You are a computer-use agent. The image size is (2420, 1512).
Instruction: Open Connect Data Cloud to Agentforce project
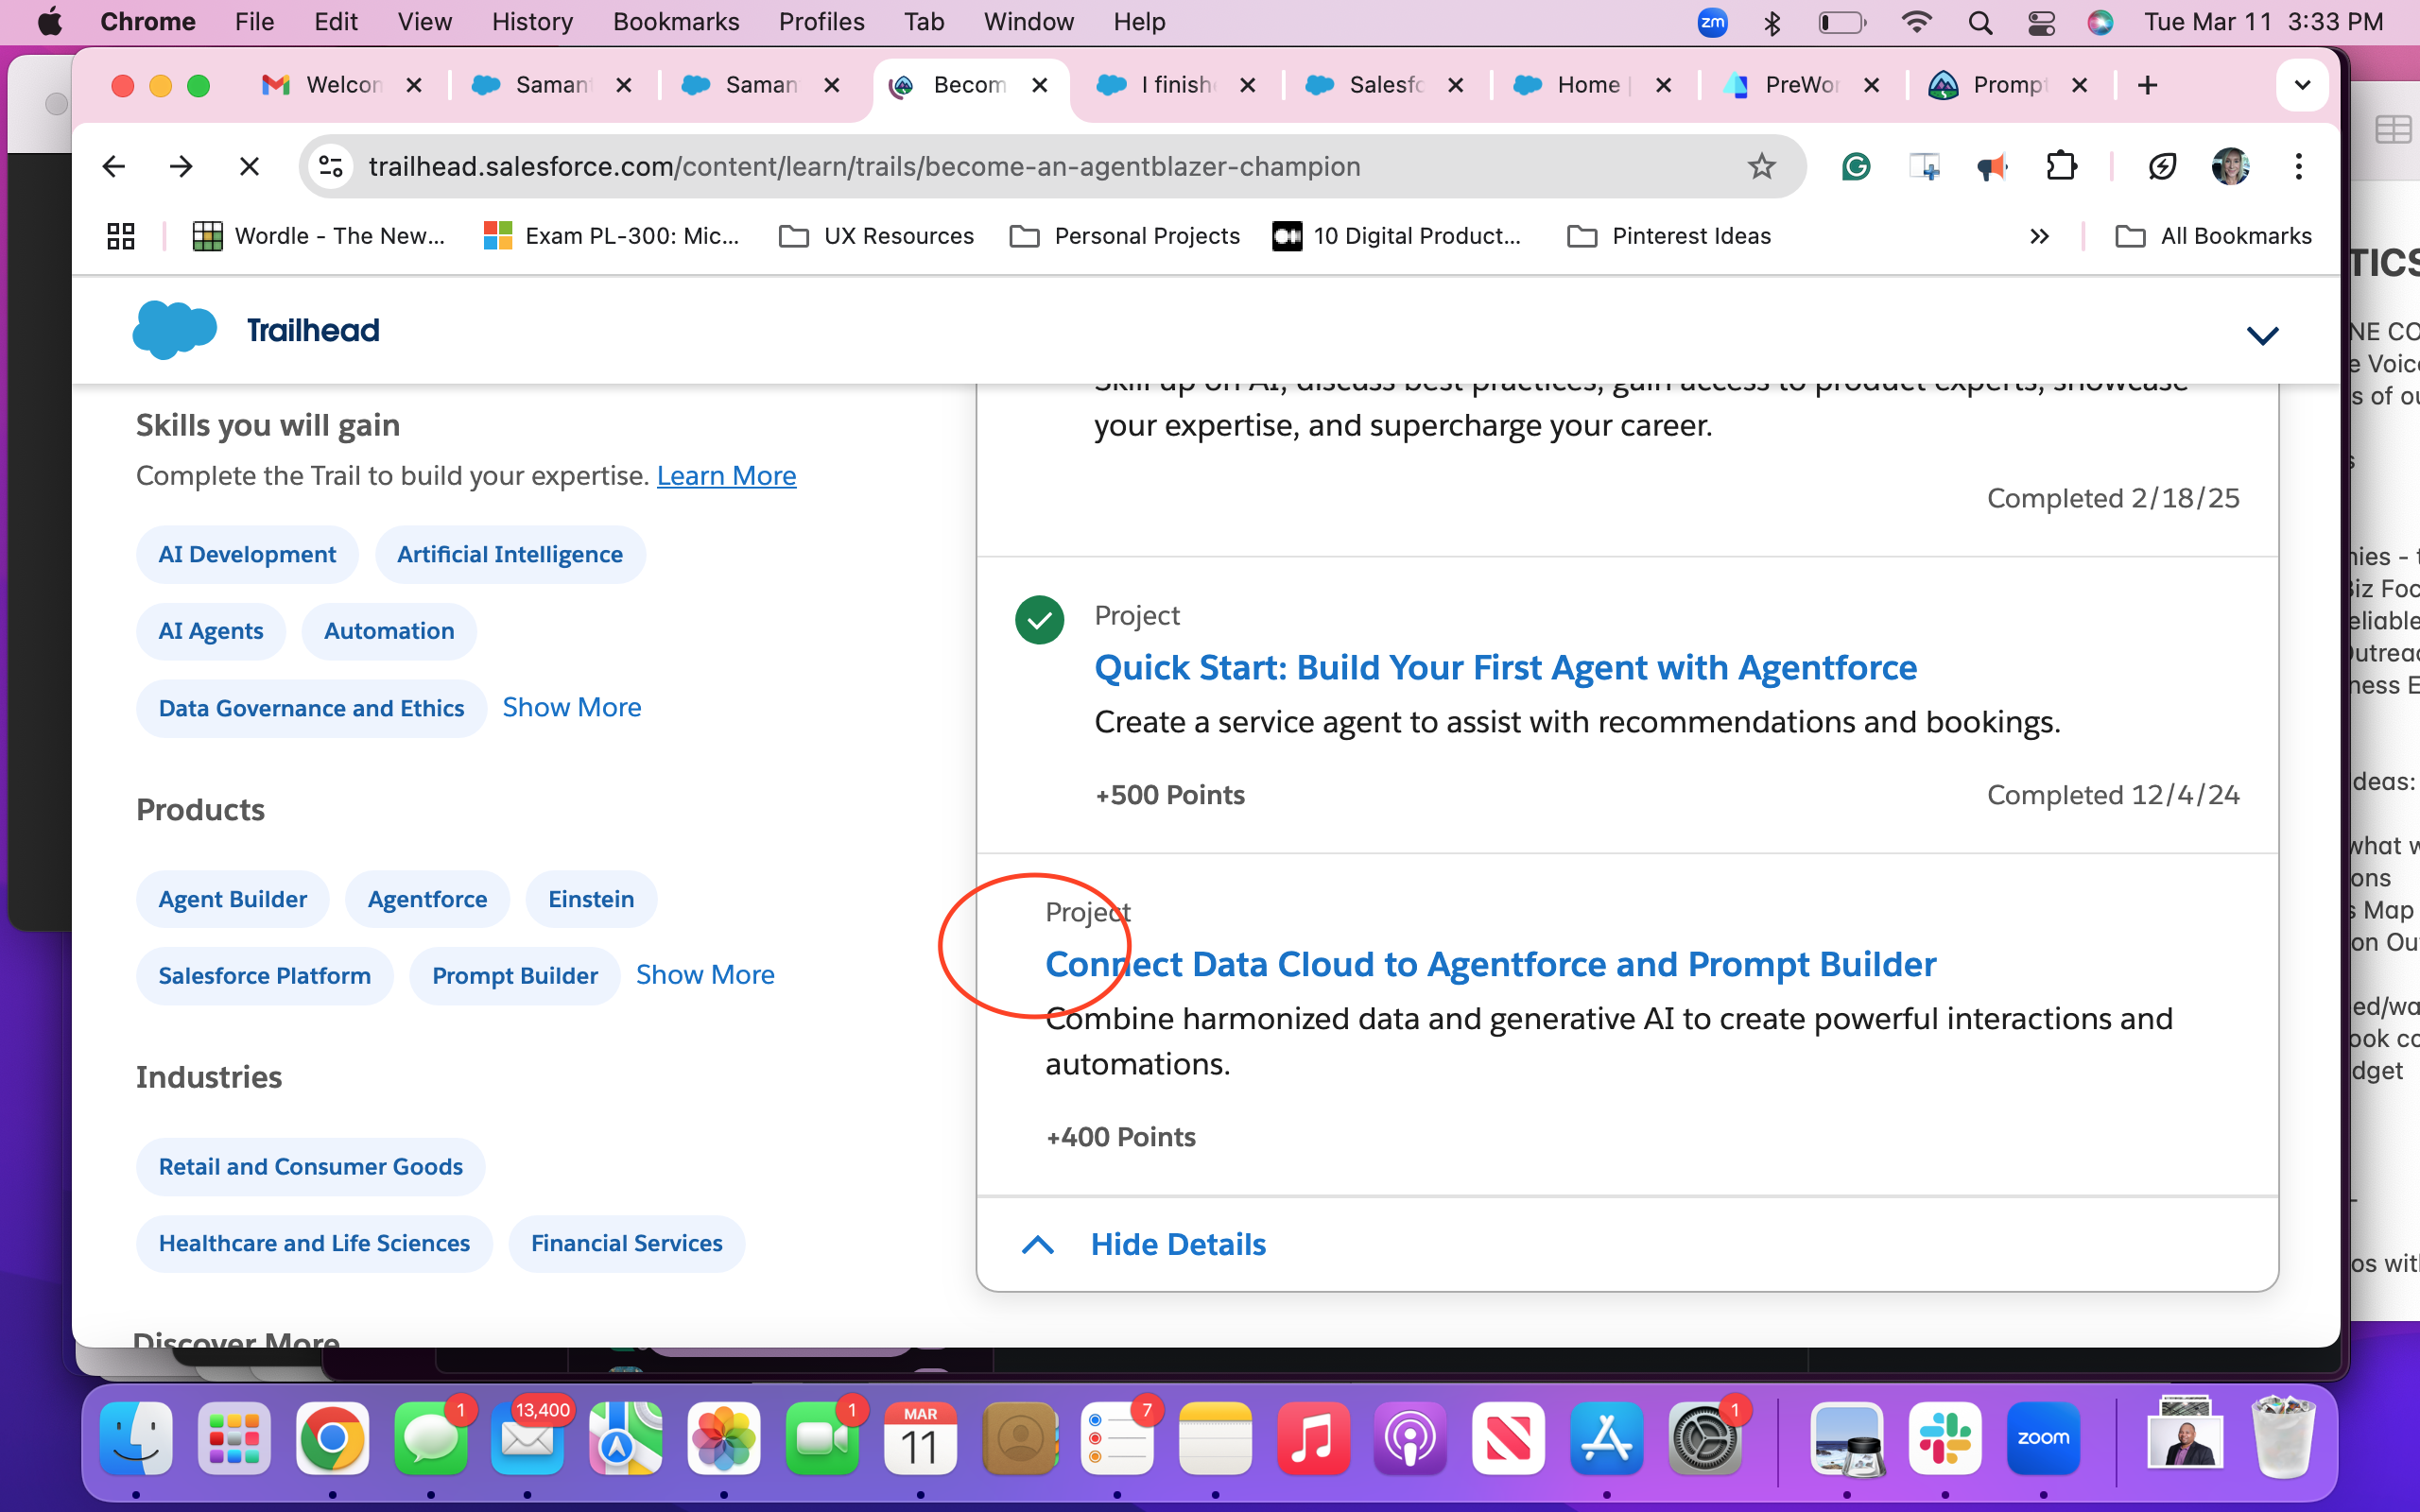pyautogui.click(x=1490, y=964)
